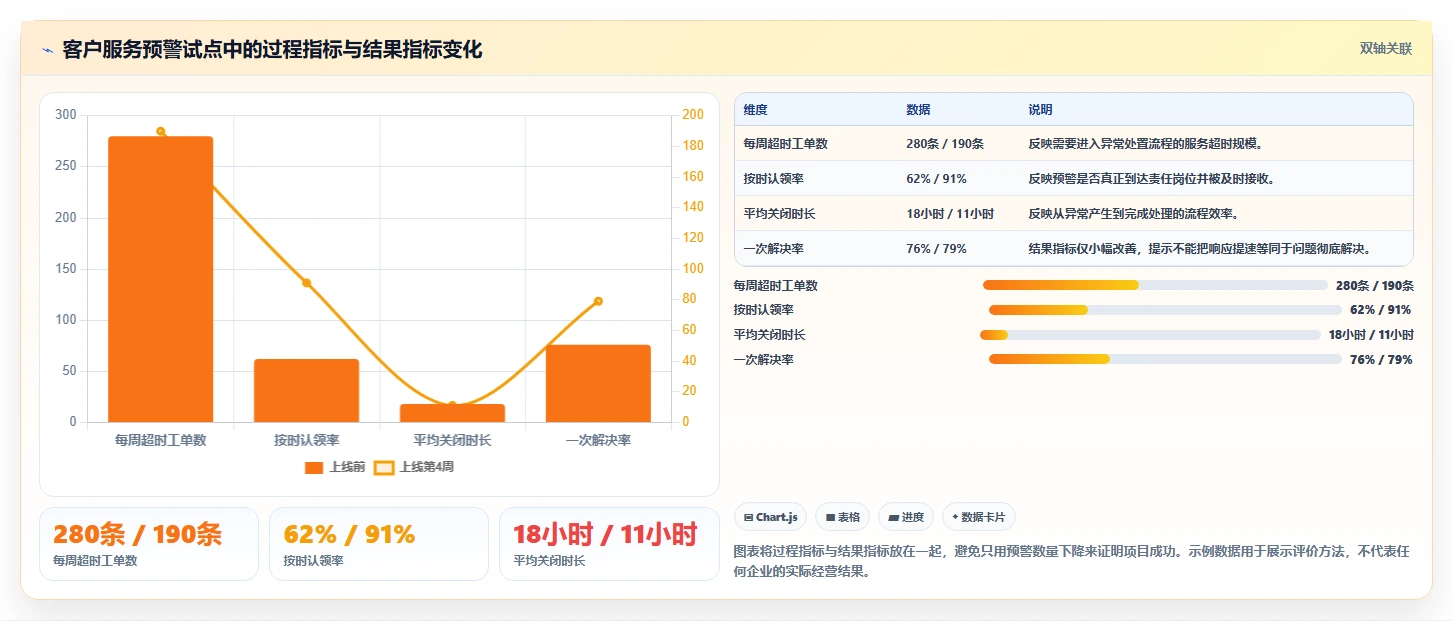This screenshot has width=1453, height=621.
Task: Click the right axis value 200
Action: pyautogui.click(x=693, y=115)
